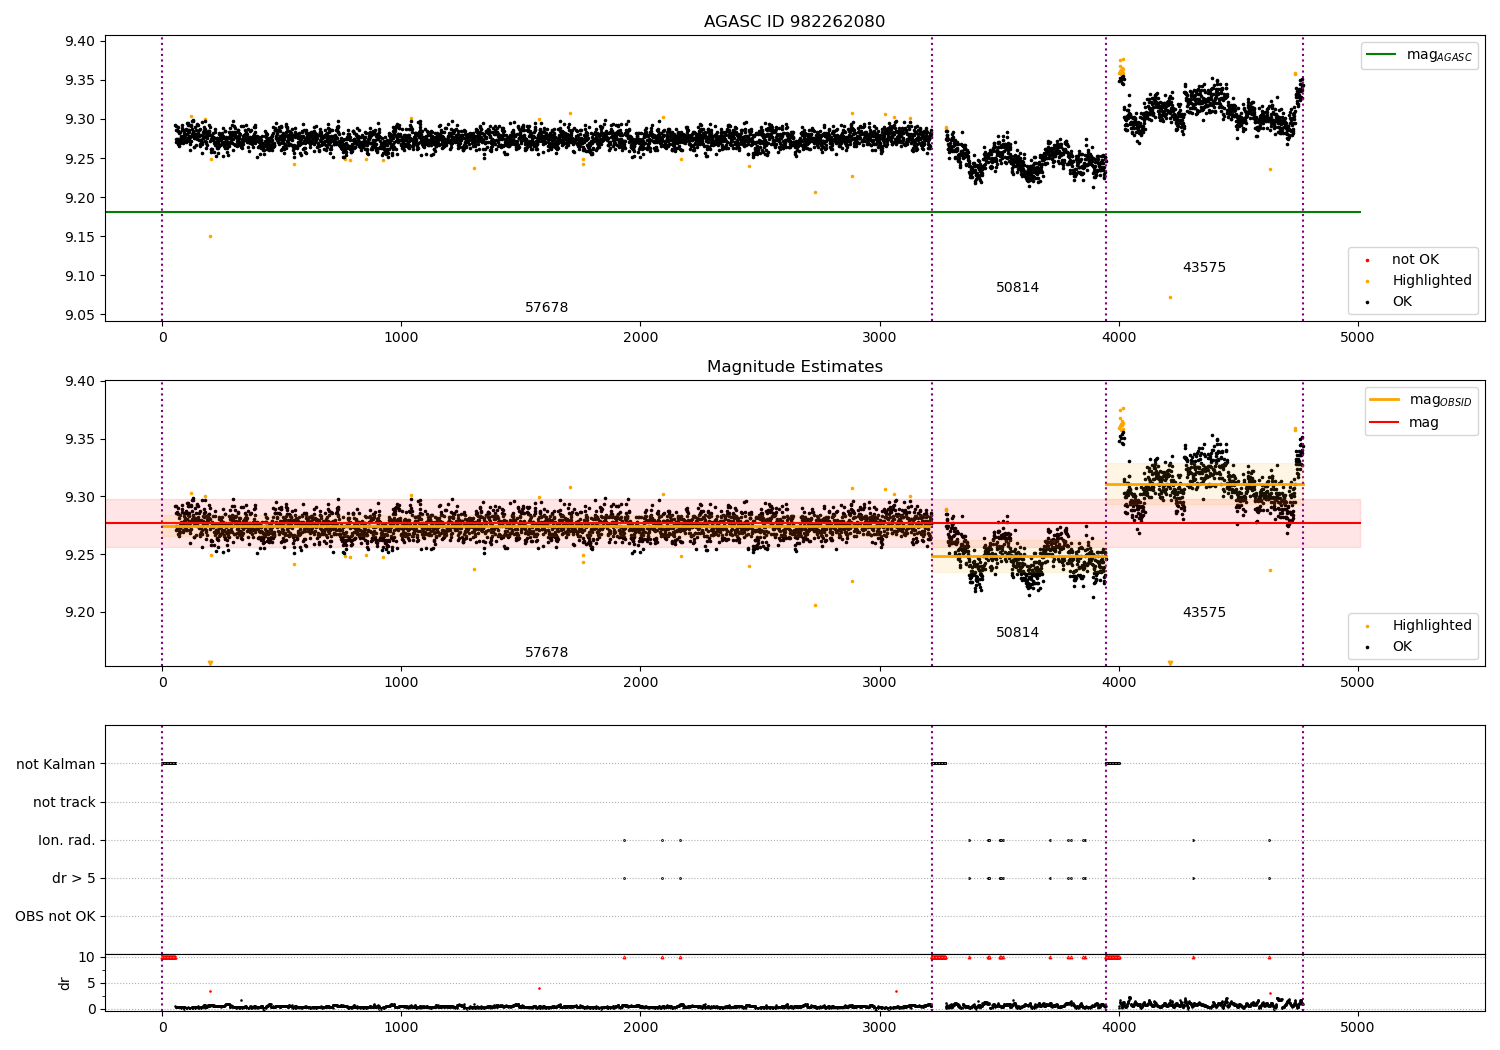This screenshot has height=1050, width=1500.
Task: Click x-axis tick 3000 under Magnitude Estimates plot
Action: (879, 683)
